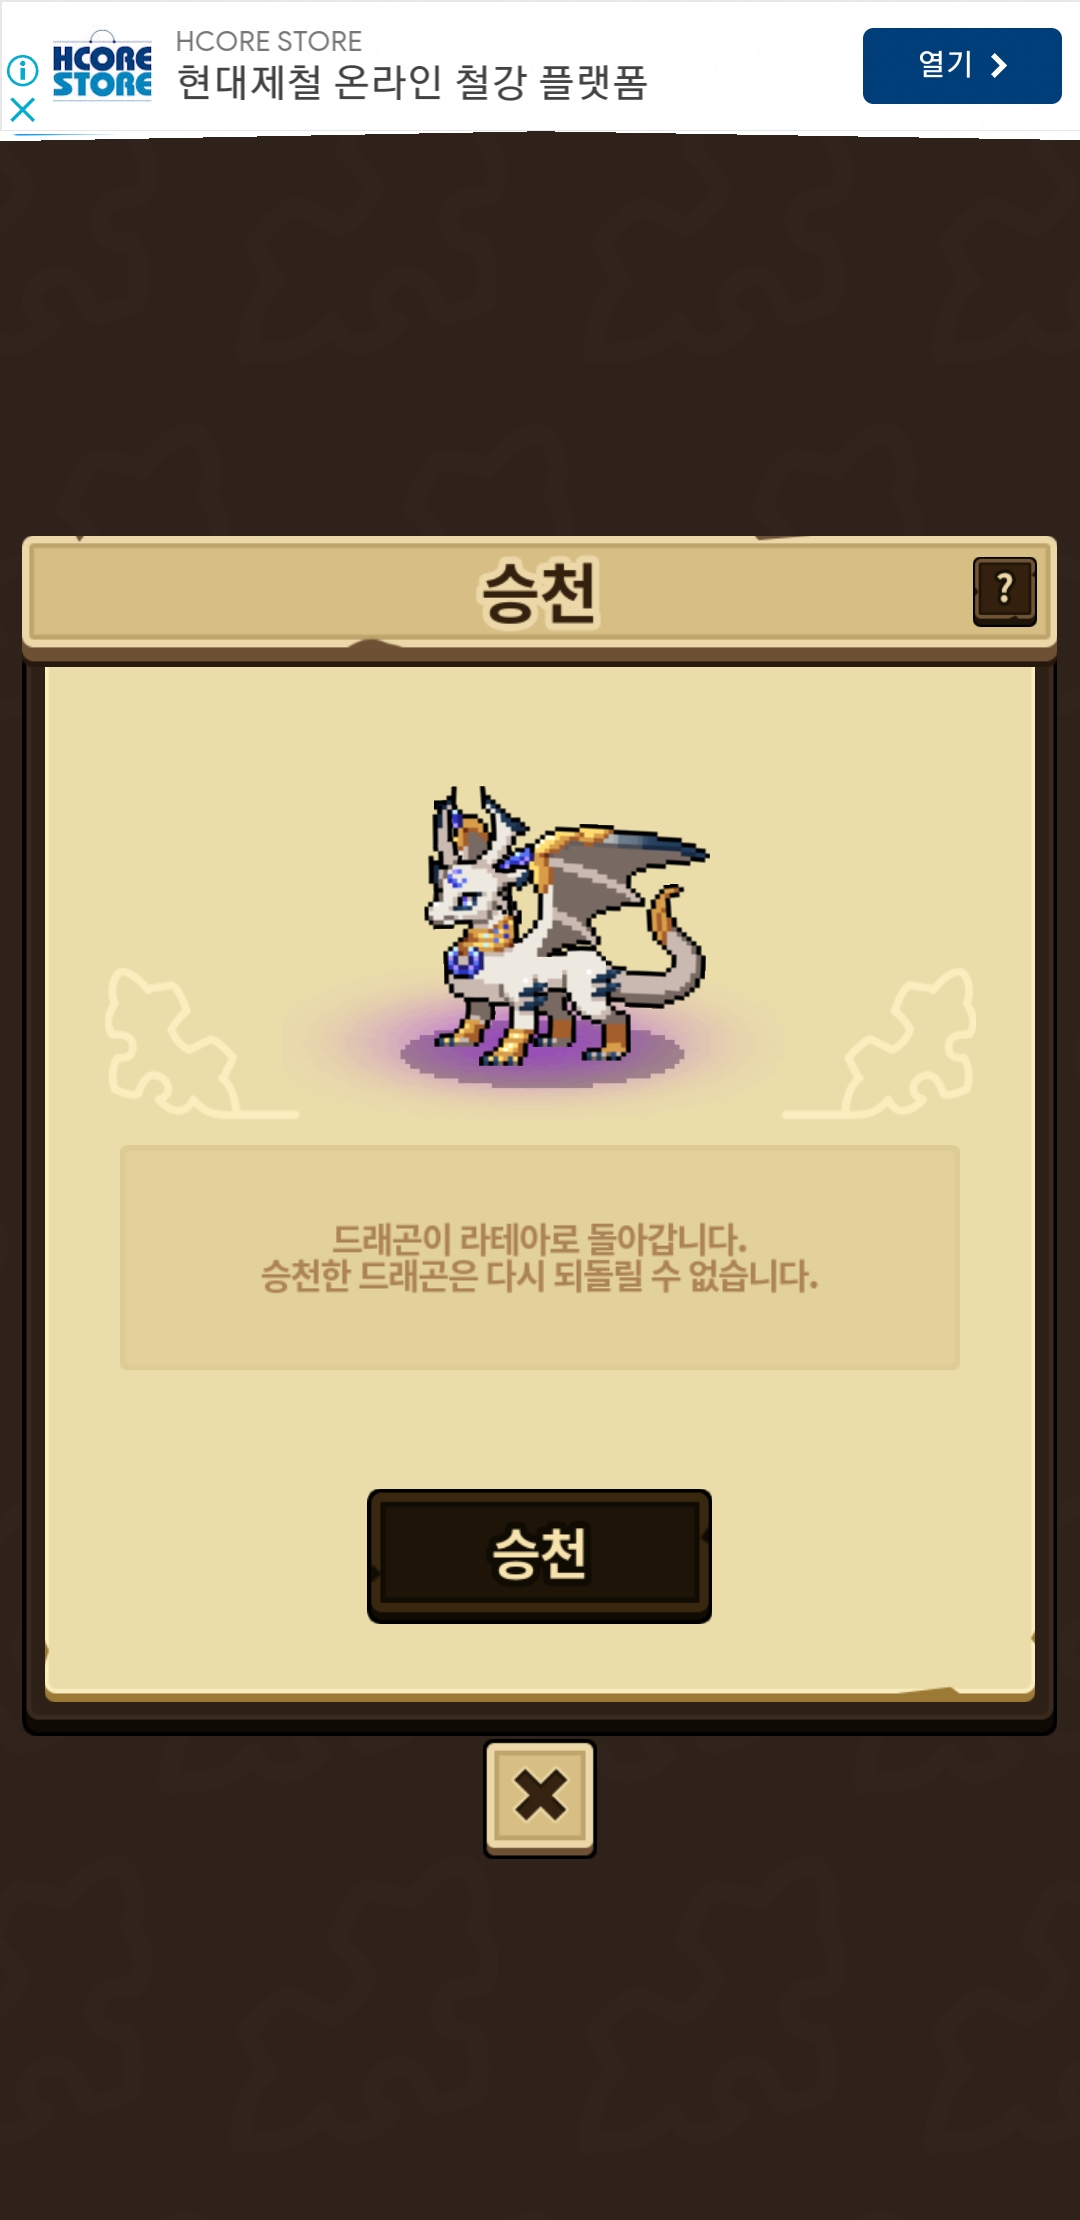Screen dimensions: 1080x2220
Task: Open the 현대제철 온라인 철강 플랫폼 ad link
Action: coord(412,83)
